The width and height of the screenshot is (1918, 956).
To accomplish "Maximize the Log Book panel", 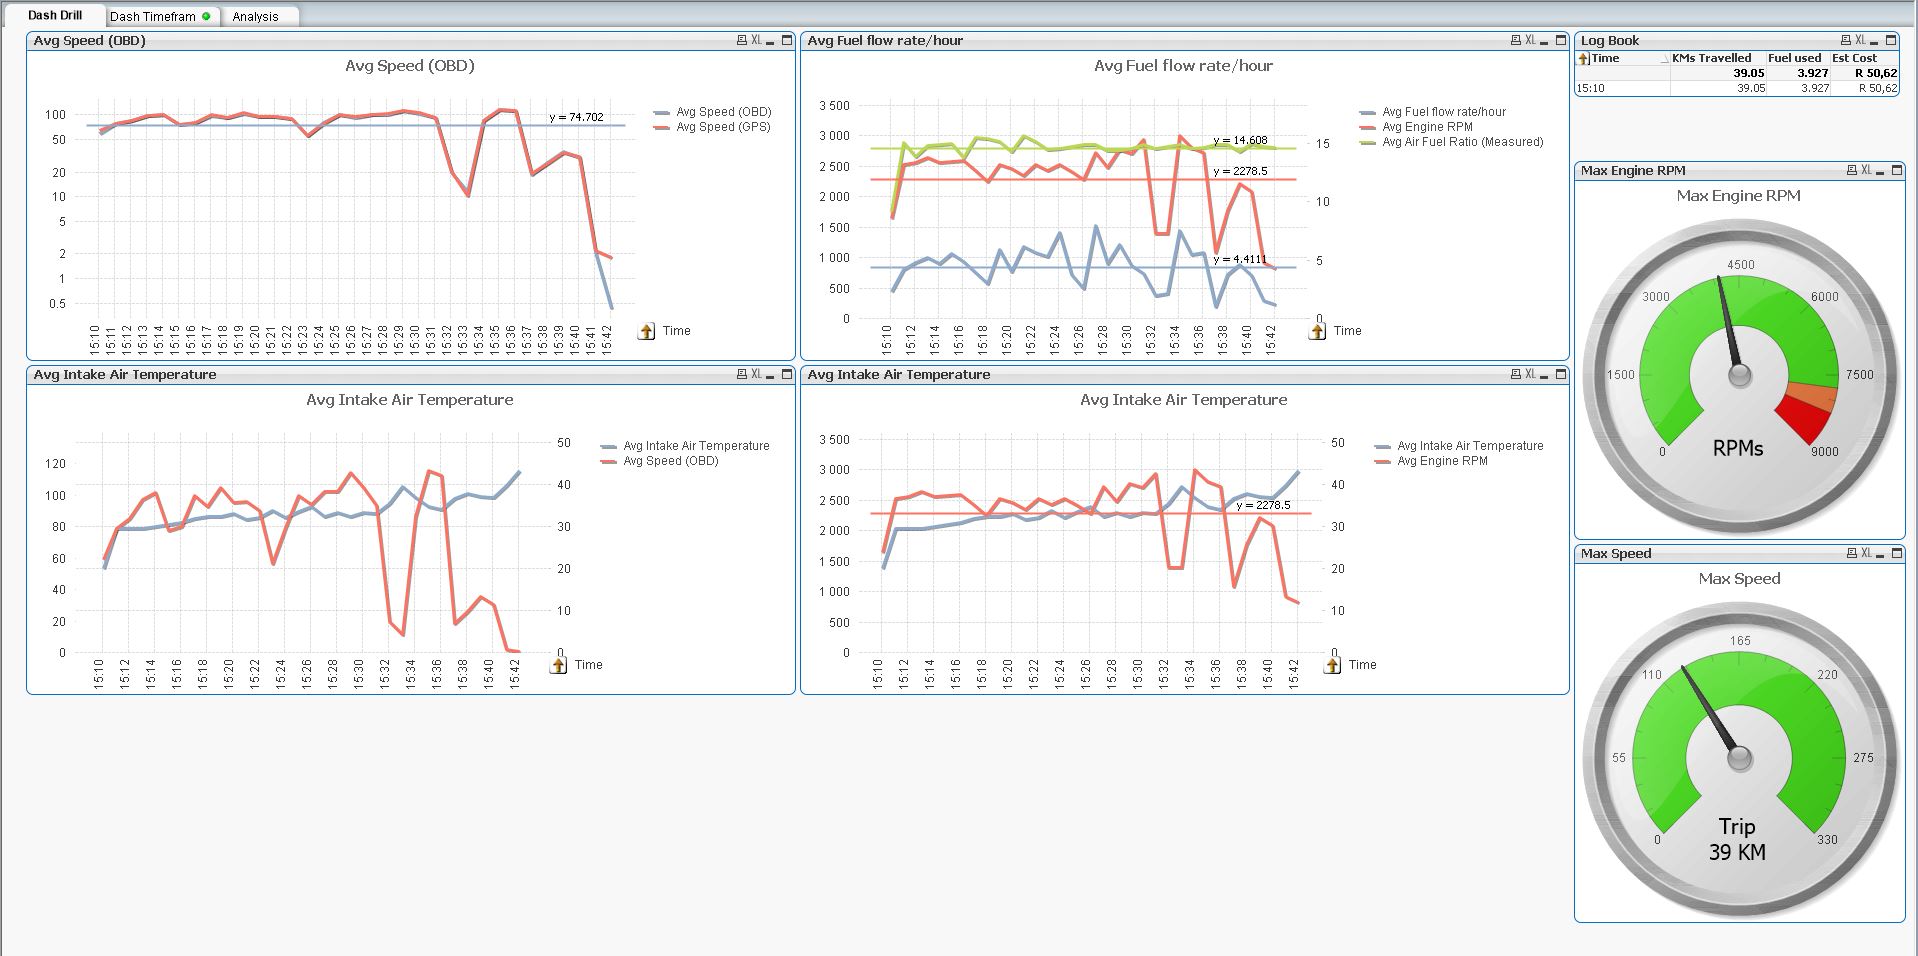I will point(1891,41).
